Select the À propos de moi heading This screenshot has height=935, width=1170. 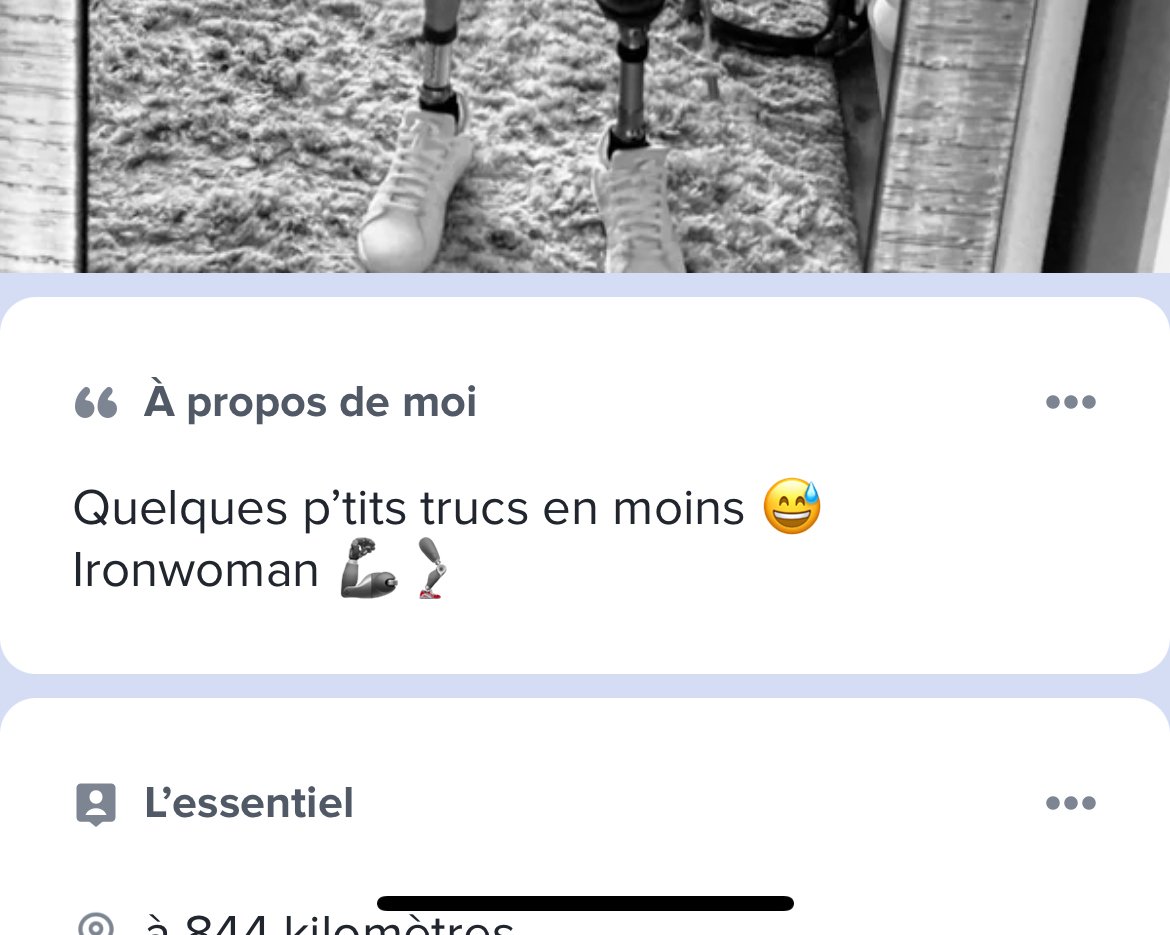click(x=310, y=403)
